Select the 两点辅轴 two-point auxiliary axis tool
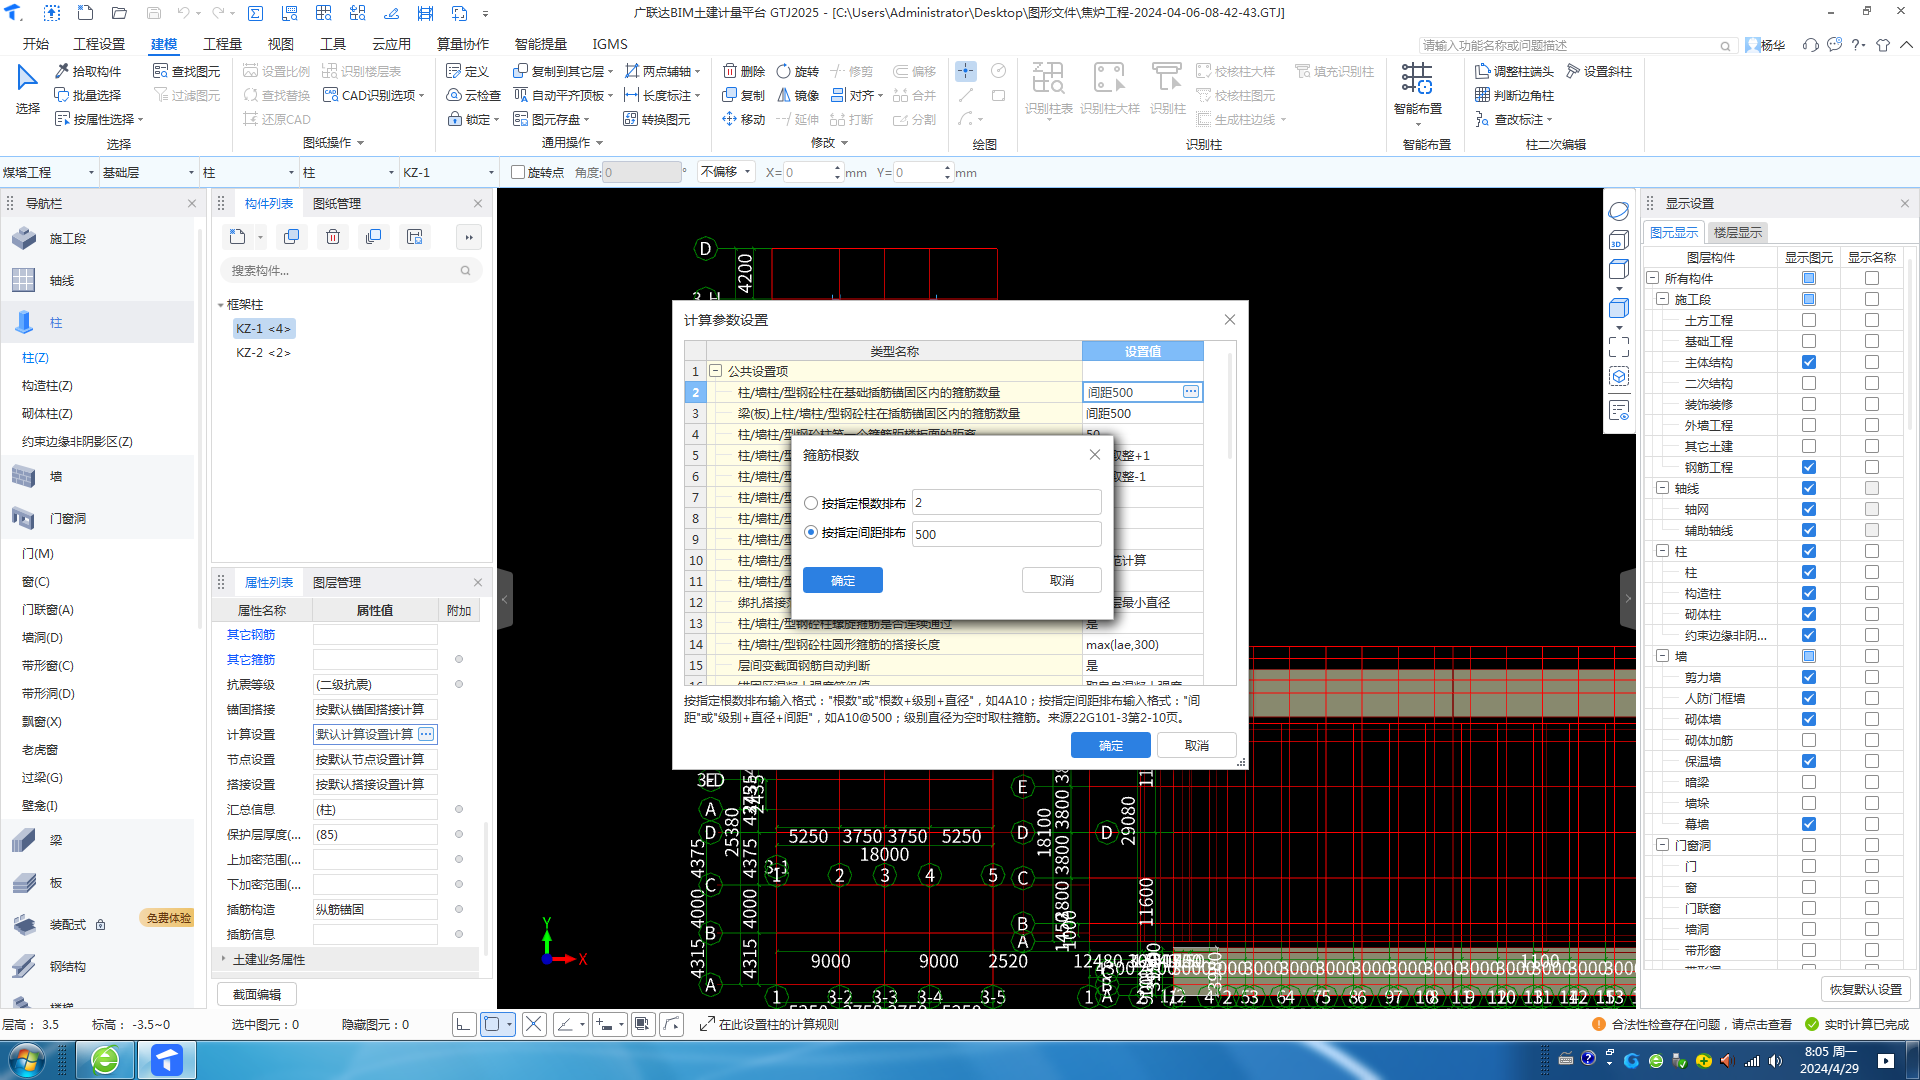This screenshot has width=1920, height=1080. [x=662, y=71]
